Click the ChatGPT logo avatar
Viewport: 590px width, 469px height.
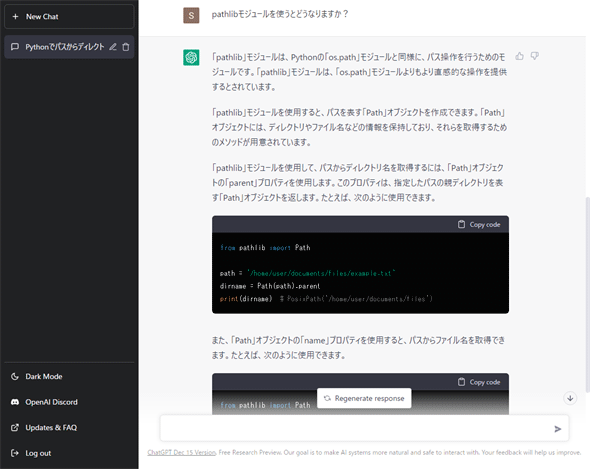coord(191,58)
